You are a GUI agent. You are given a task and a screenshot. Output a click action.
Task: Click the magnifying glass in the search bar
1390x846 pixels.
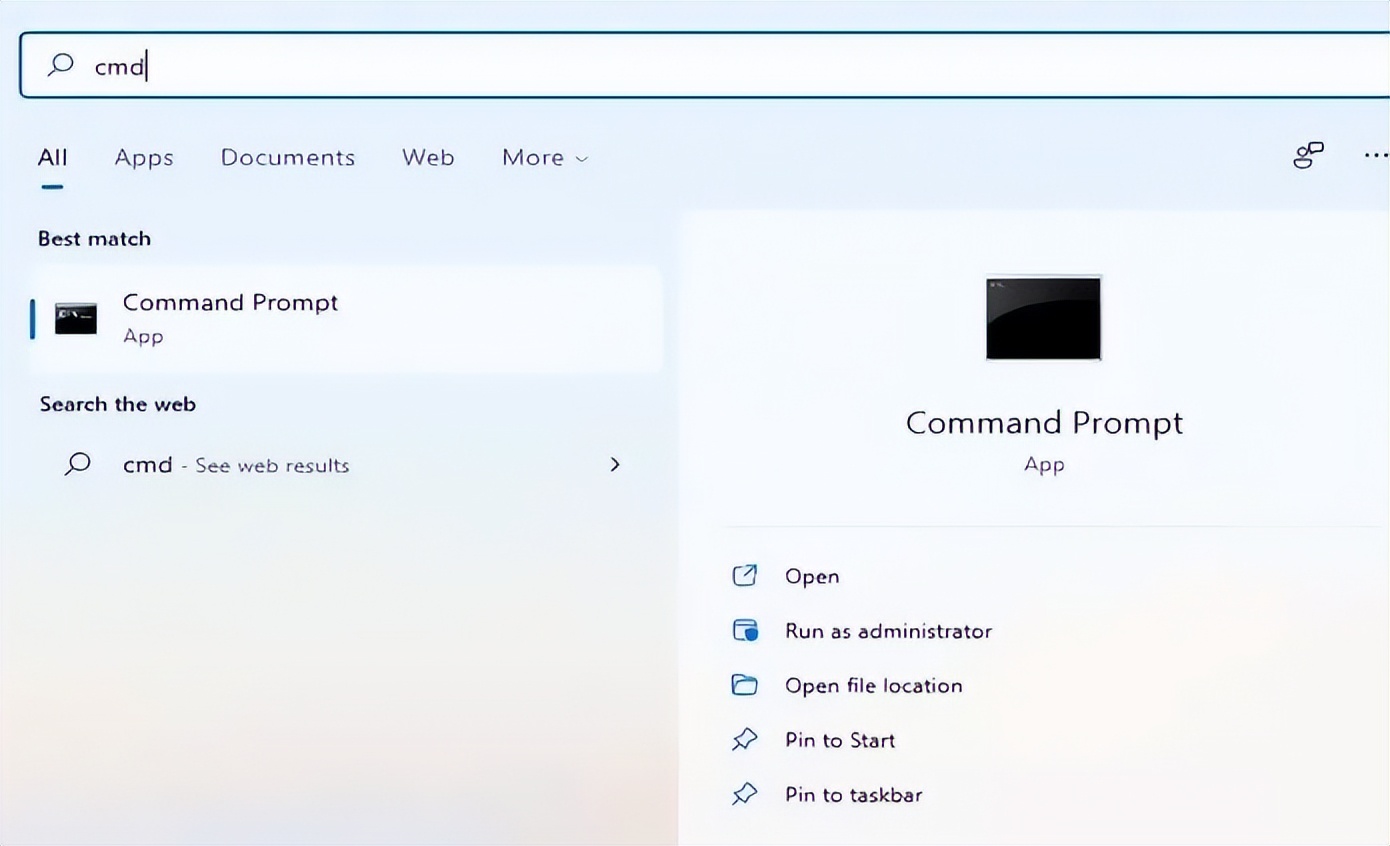[x=60, y=65]
